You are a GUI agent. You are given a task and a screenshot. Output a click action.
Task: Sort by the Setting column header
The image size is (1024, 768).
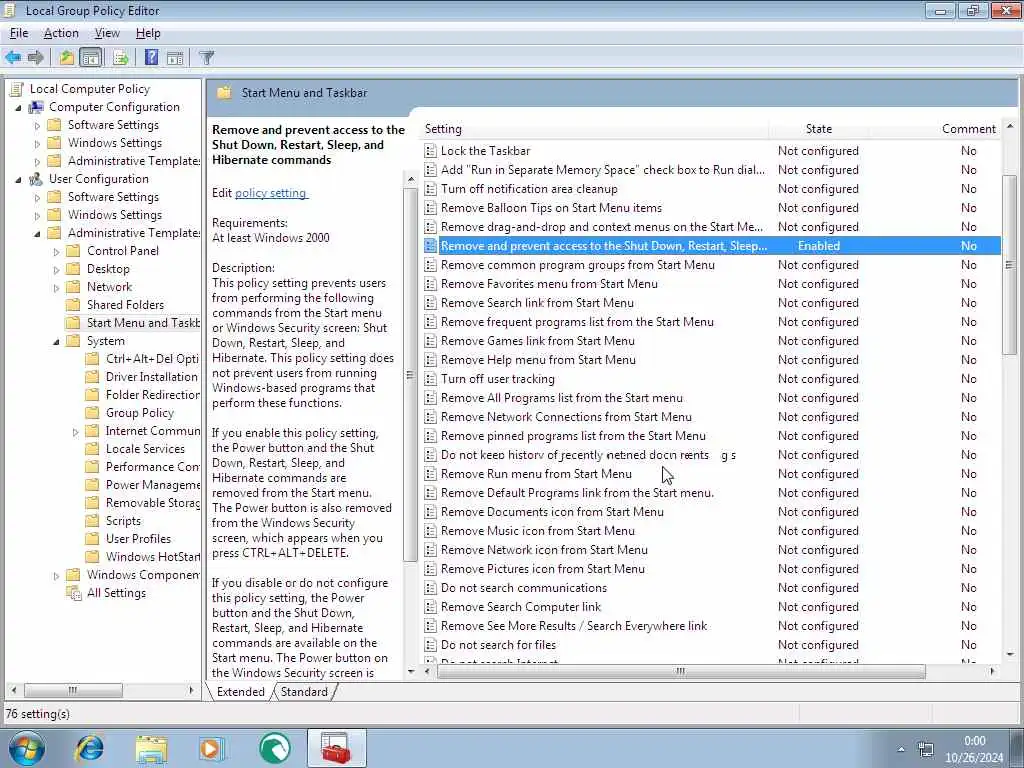pyautogui.click(x=595, y=129)
